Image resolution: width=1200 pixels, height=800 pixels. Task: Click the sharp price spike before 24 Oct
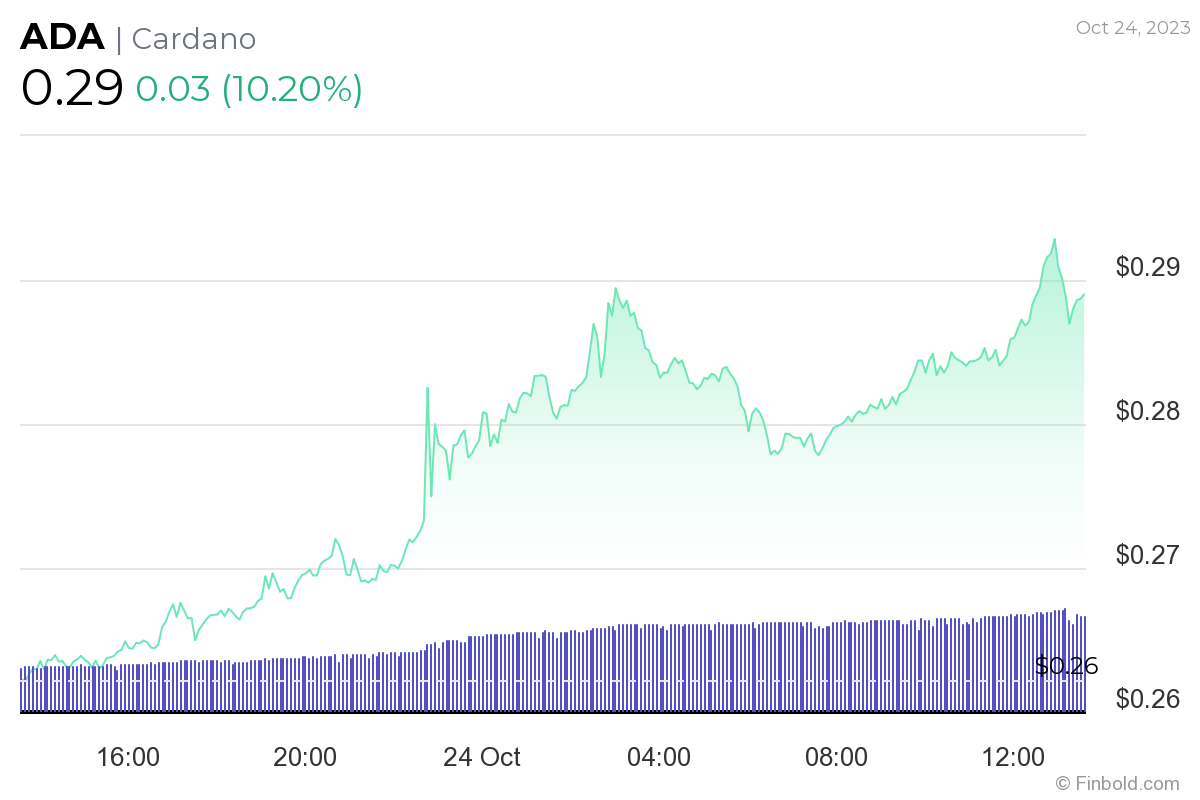pos(428,388)
